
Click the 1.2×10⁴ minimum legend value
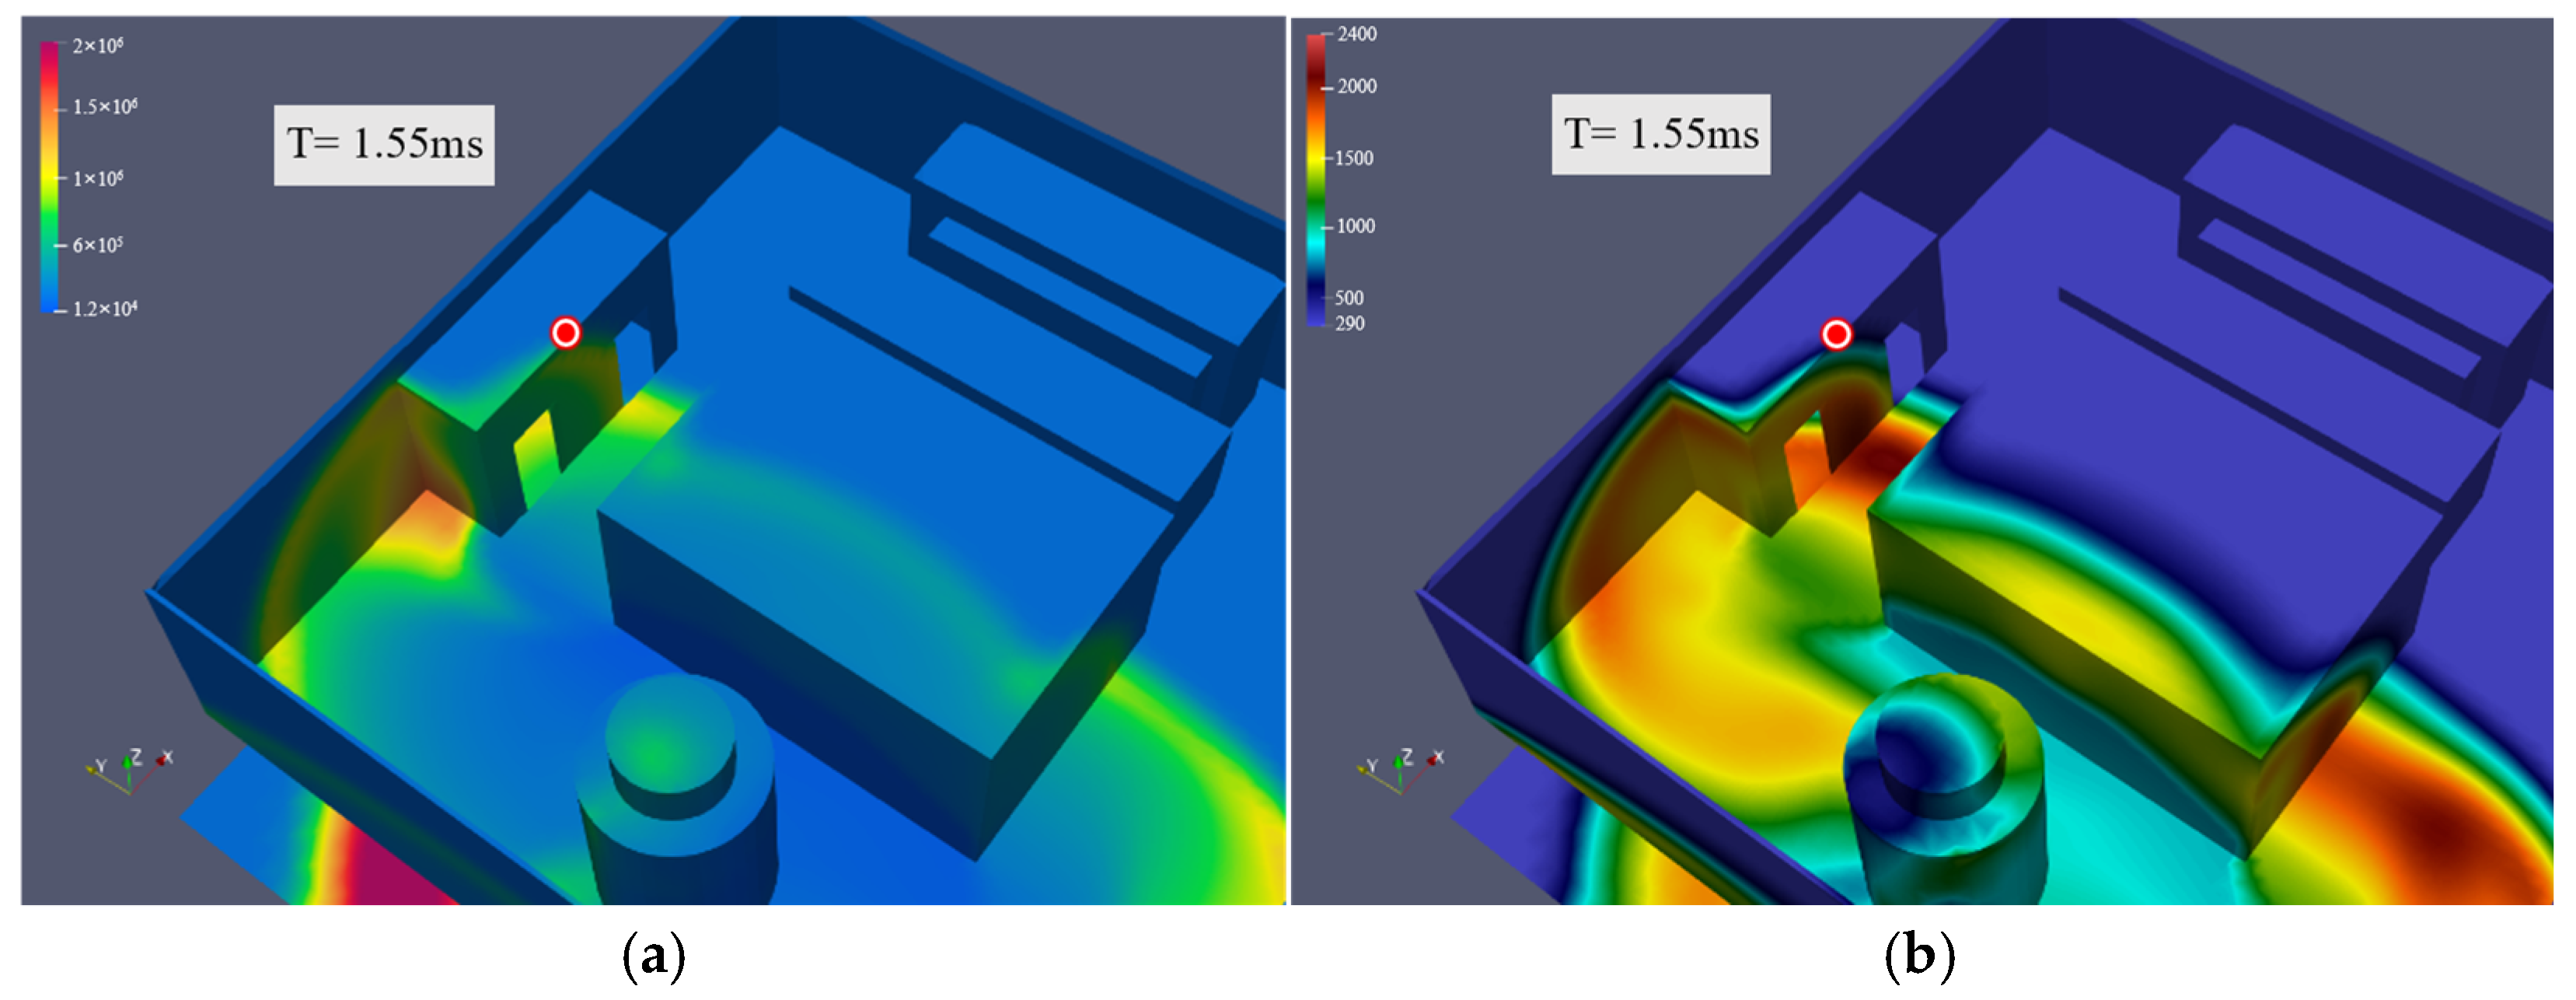[104, 309]
